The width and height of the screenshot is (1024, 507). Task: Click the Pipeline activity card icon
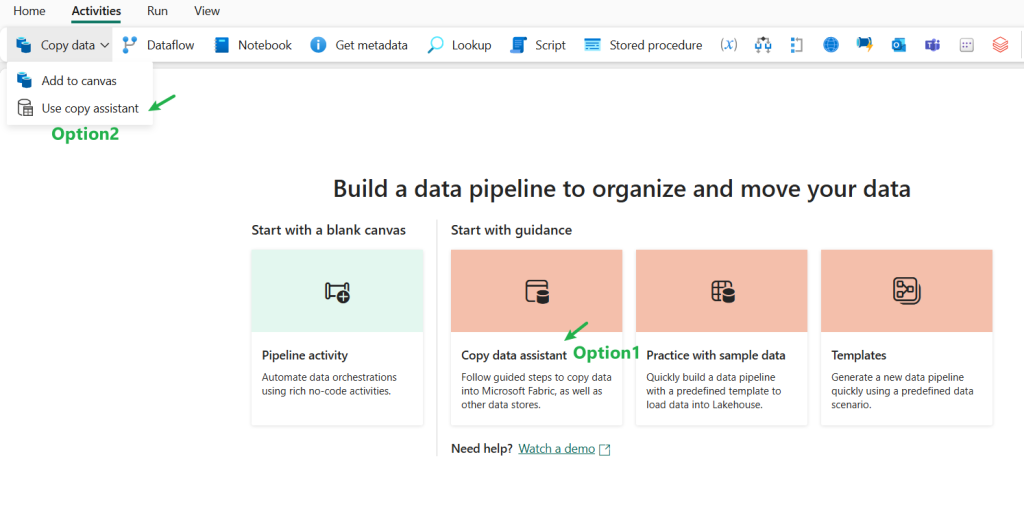click(337, 291)
